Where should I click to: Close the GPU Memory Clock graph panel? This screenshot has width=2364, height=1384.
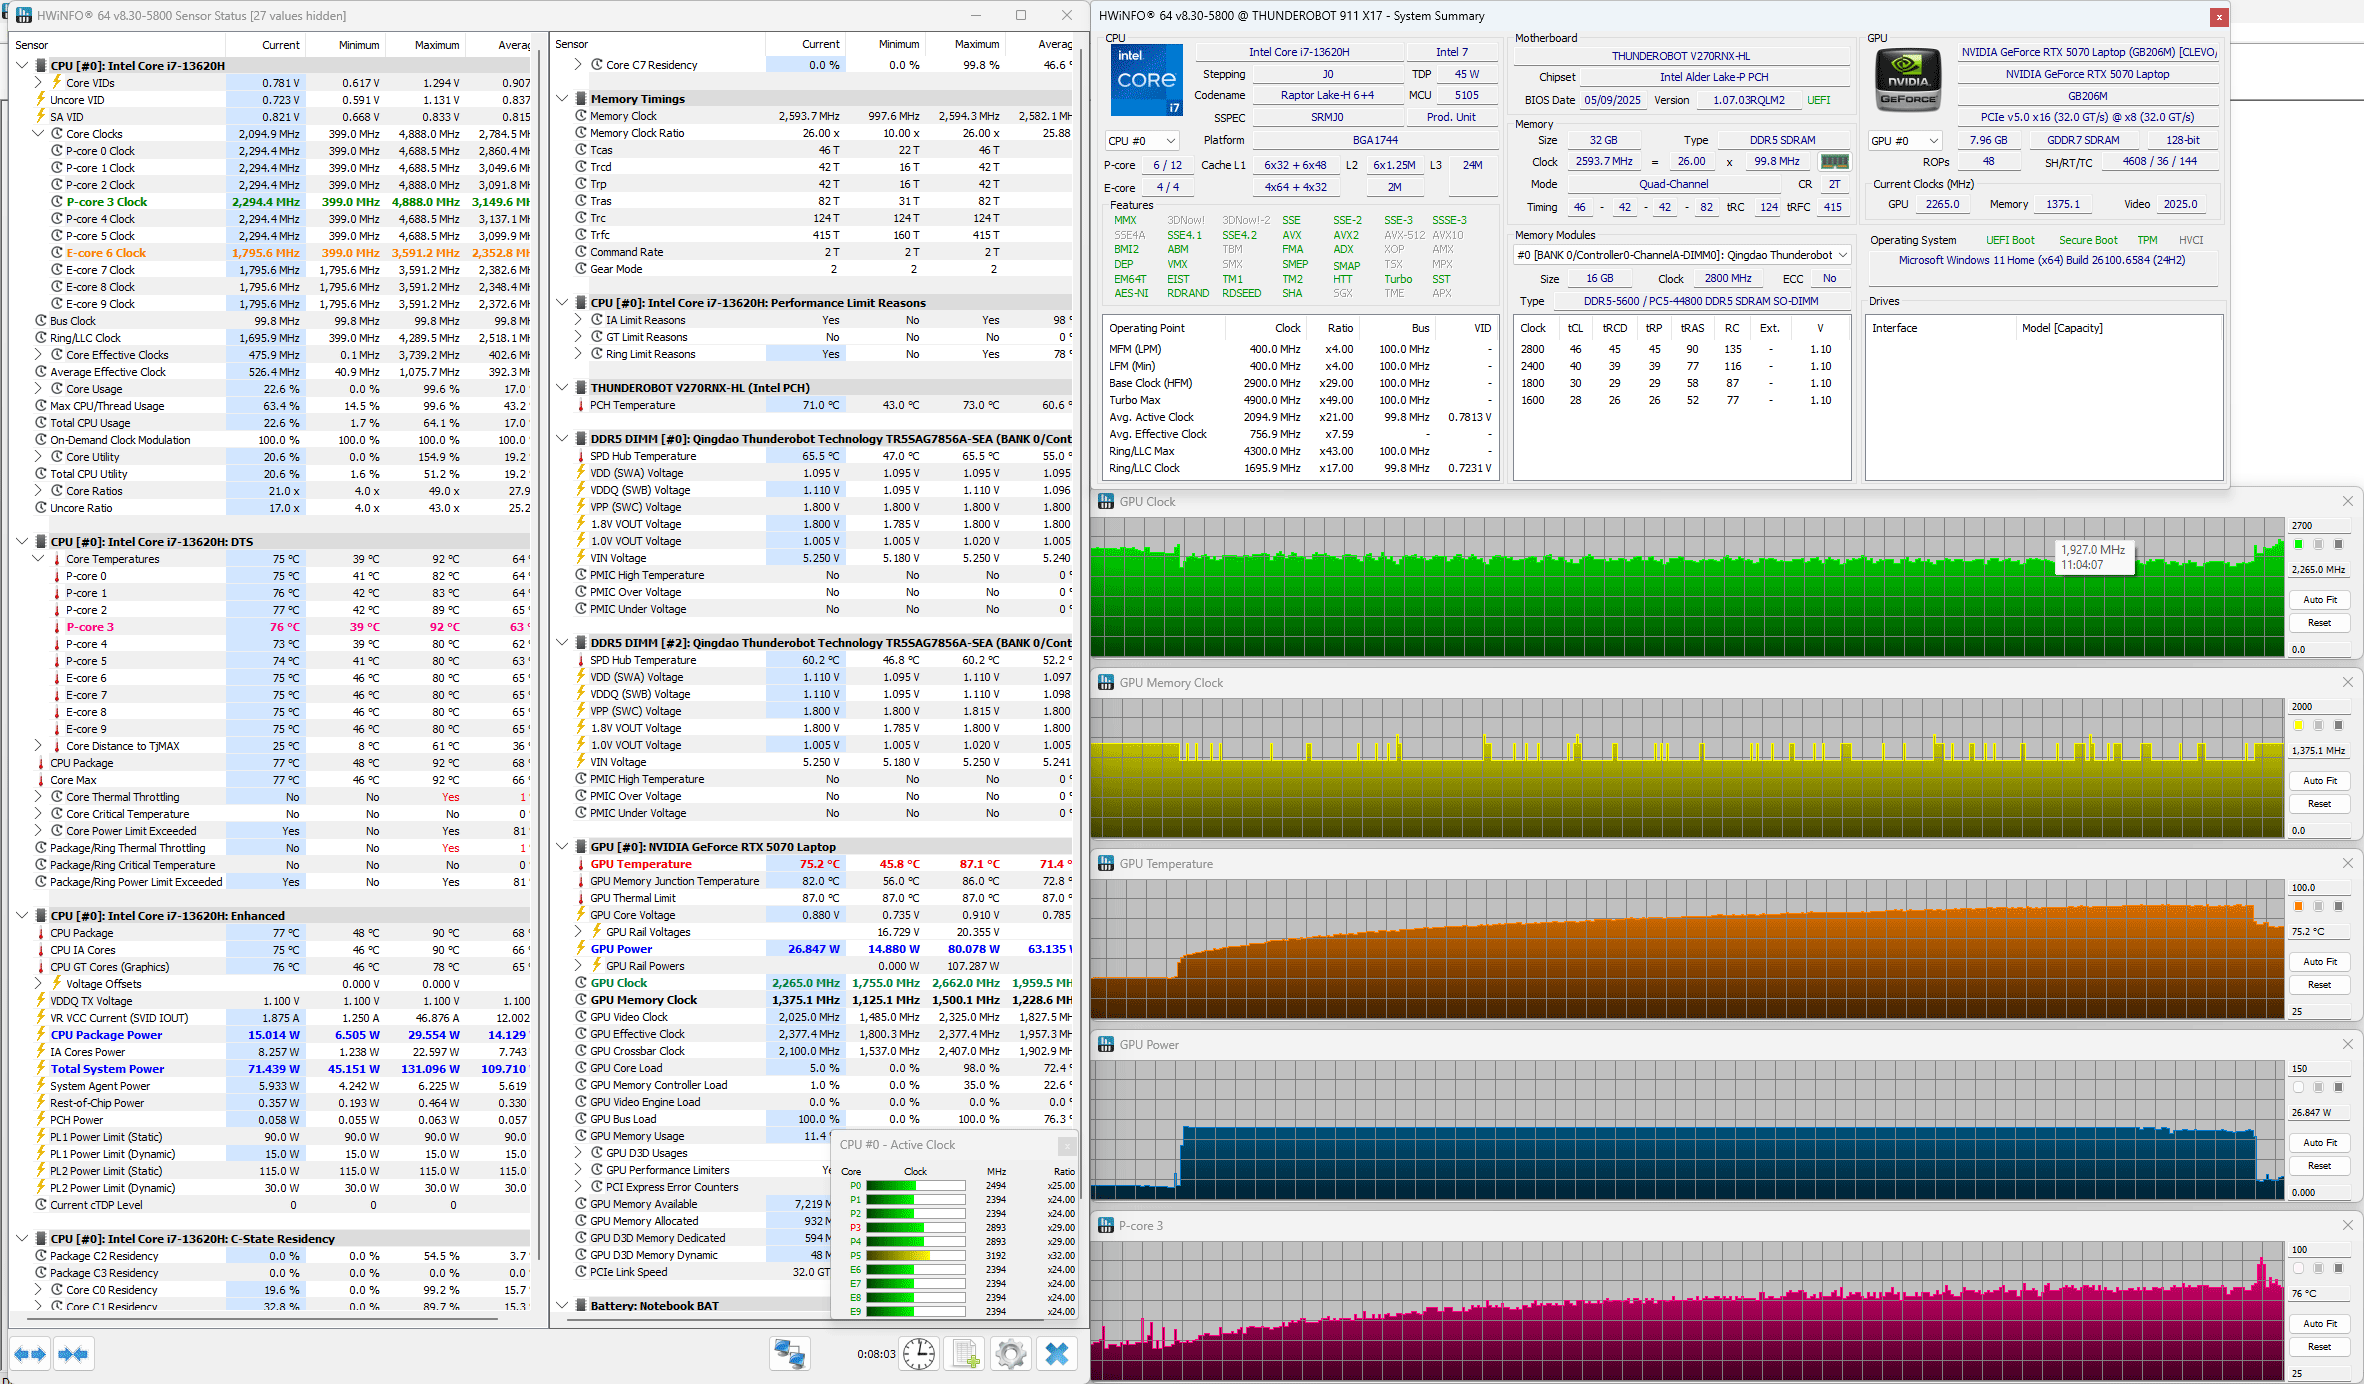[x=2347, y=682]
